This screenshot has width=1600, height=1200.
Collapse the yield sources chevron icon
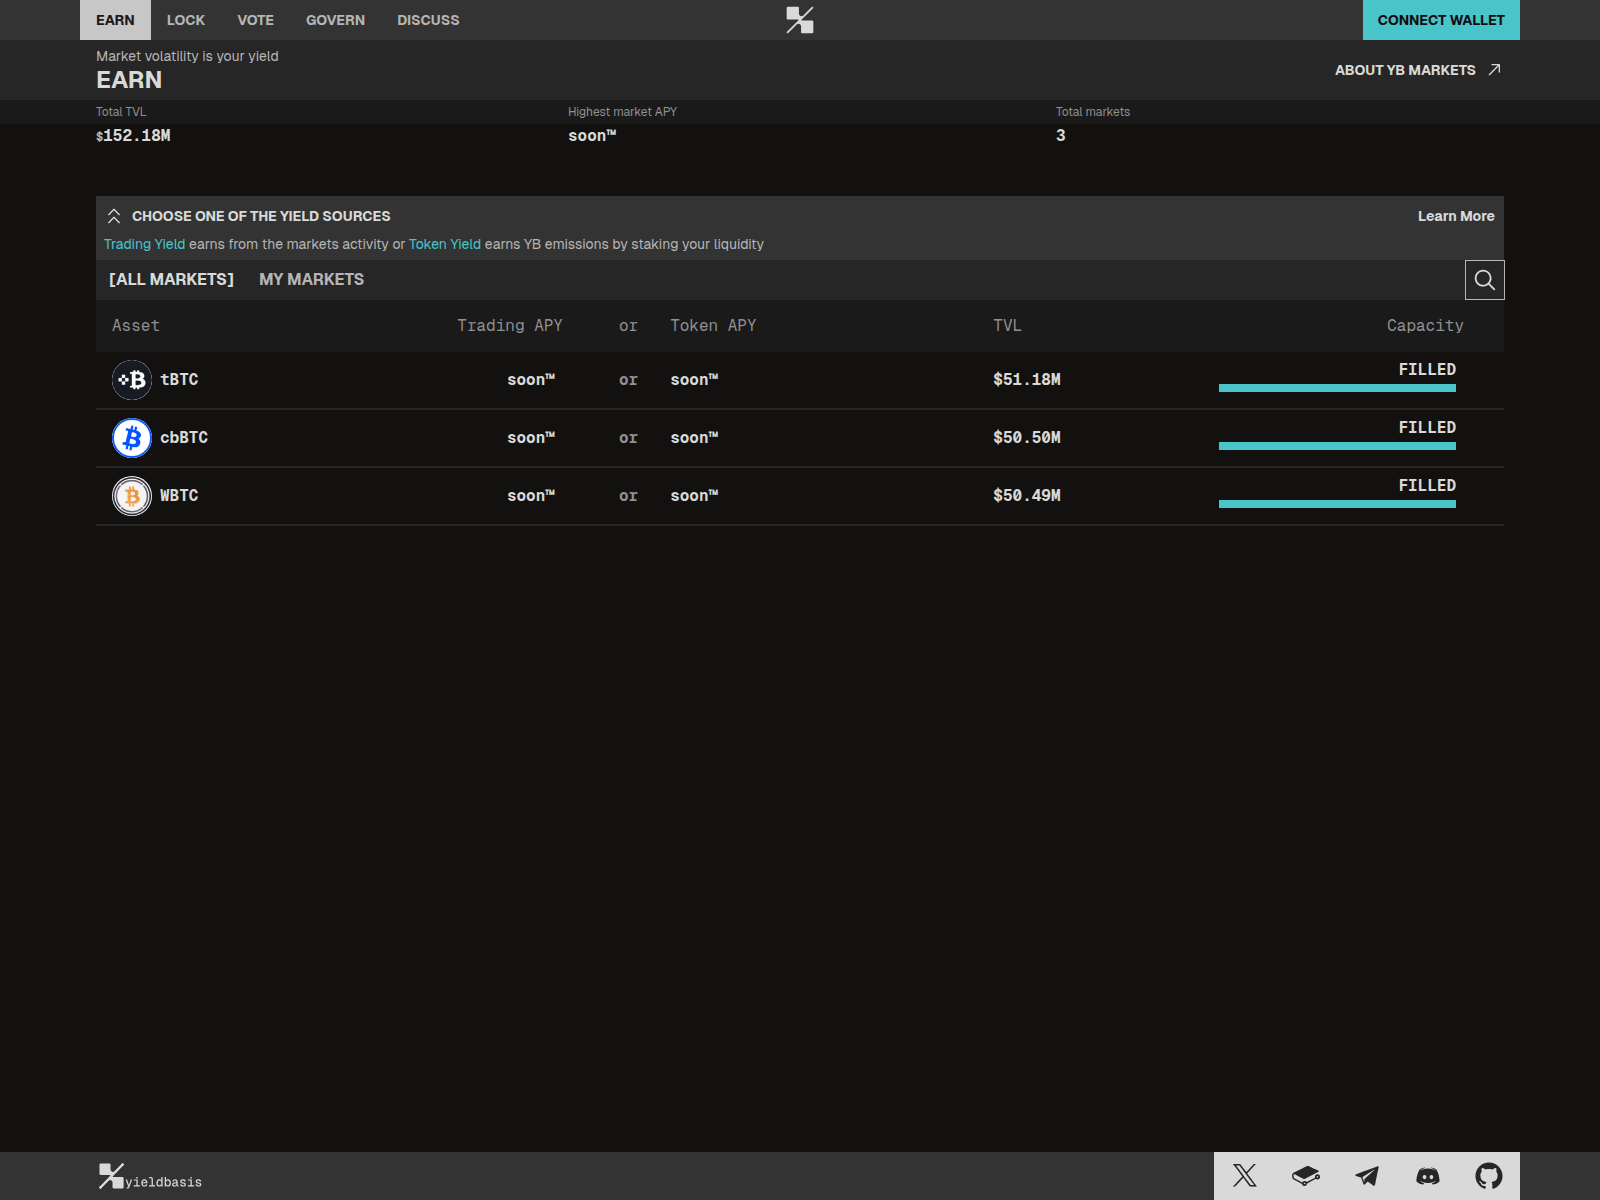114,216
